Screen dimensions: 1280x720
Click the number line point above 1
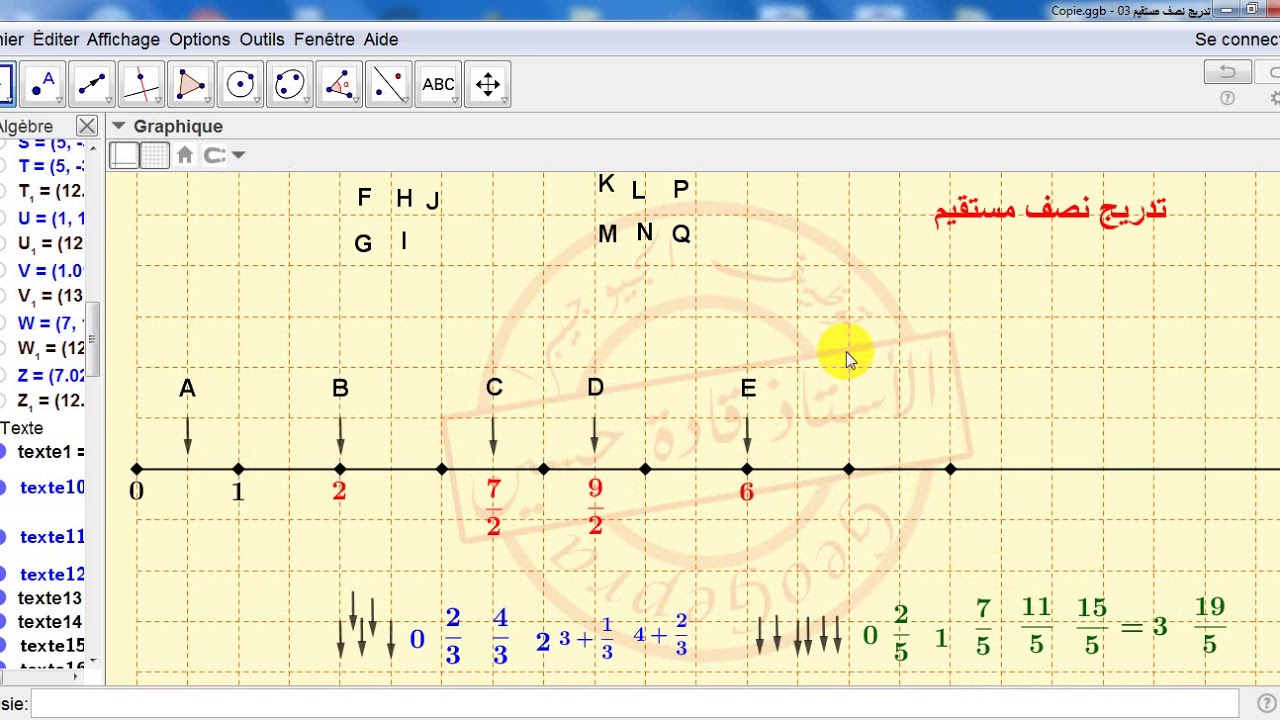238,469
